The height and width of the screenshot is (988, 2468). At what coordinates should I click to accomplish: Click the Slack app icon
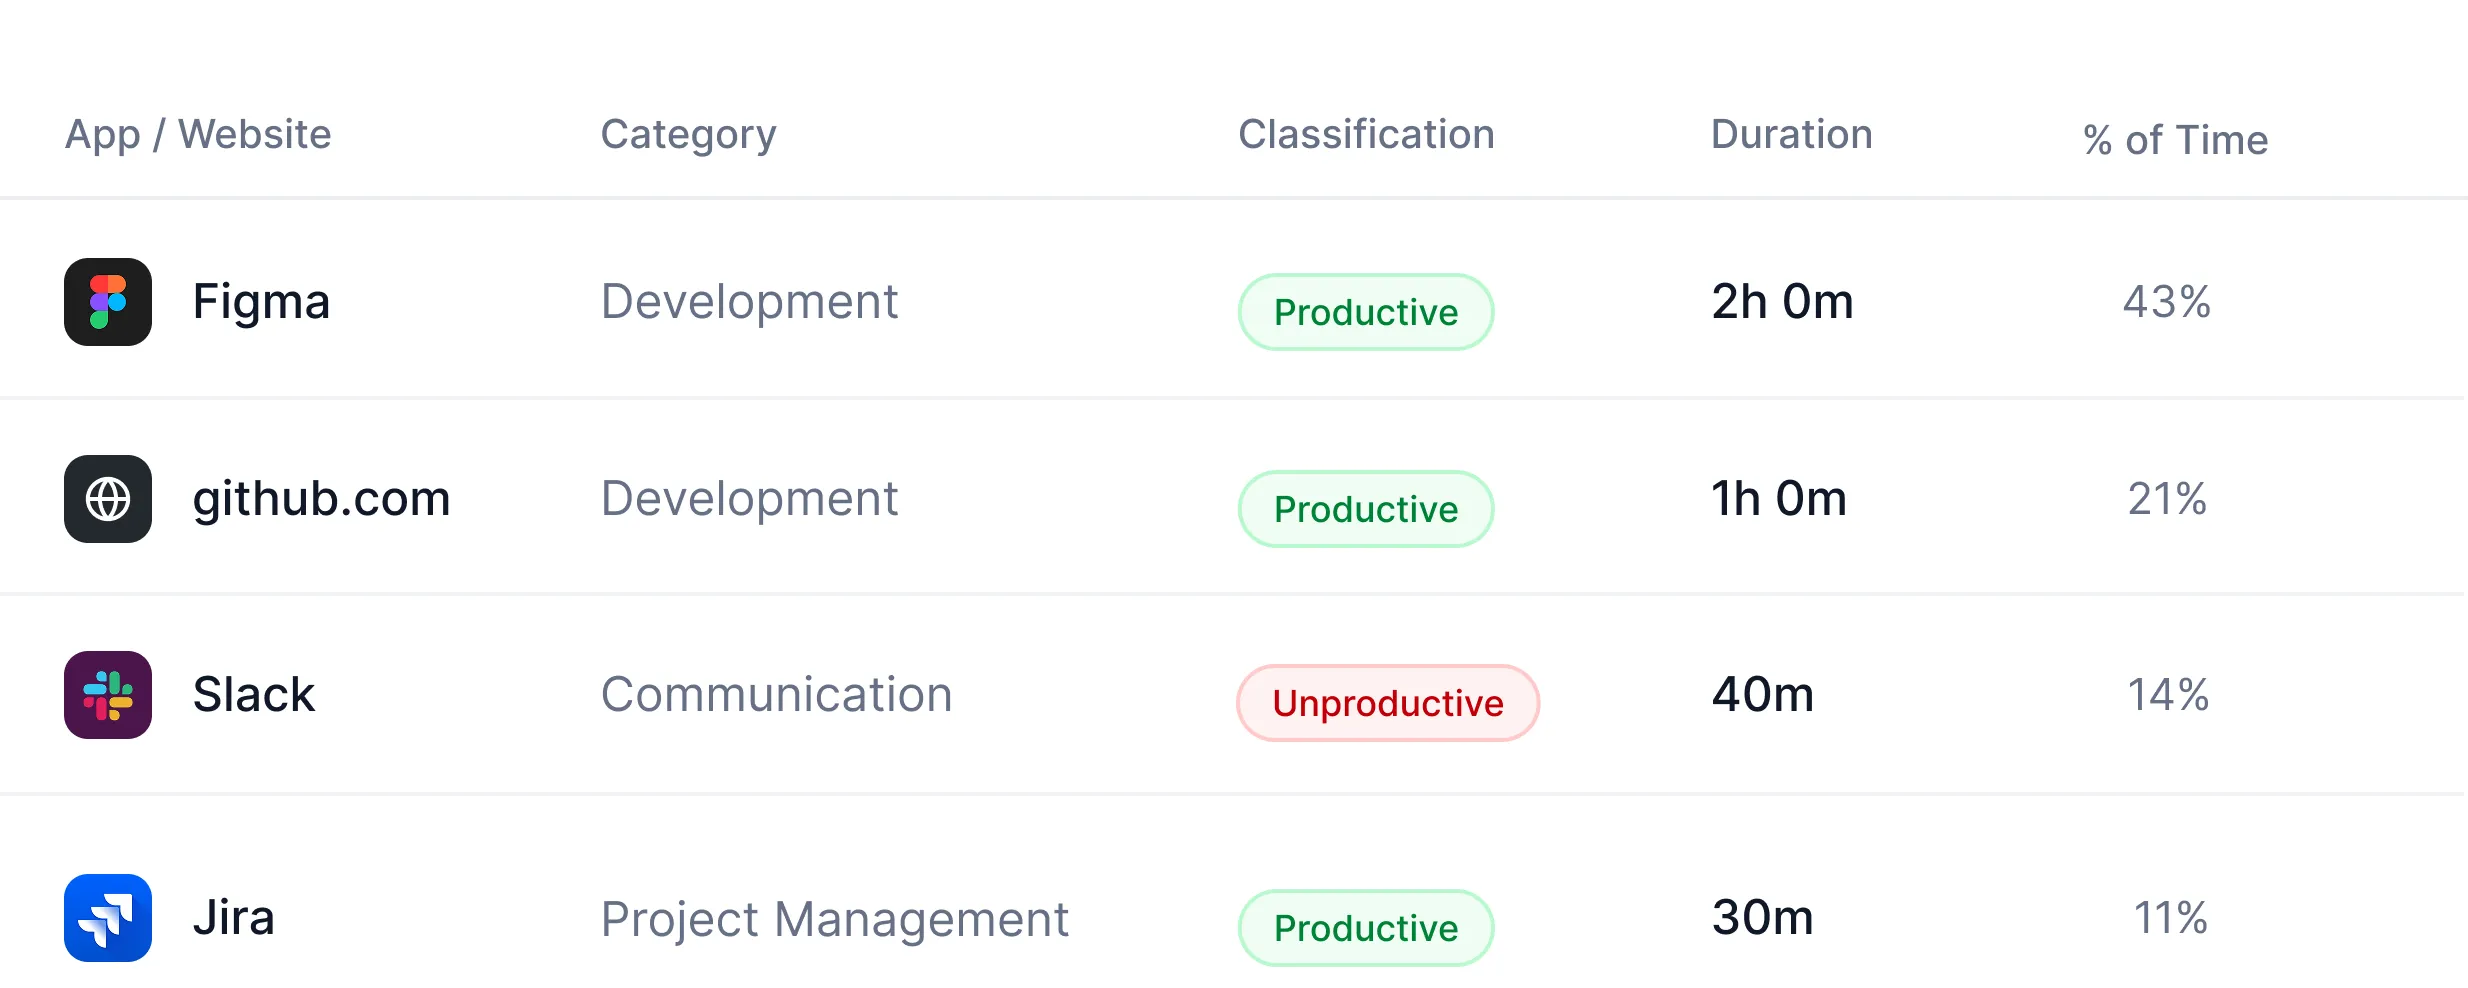108,695
